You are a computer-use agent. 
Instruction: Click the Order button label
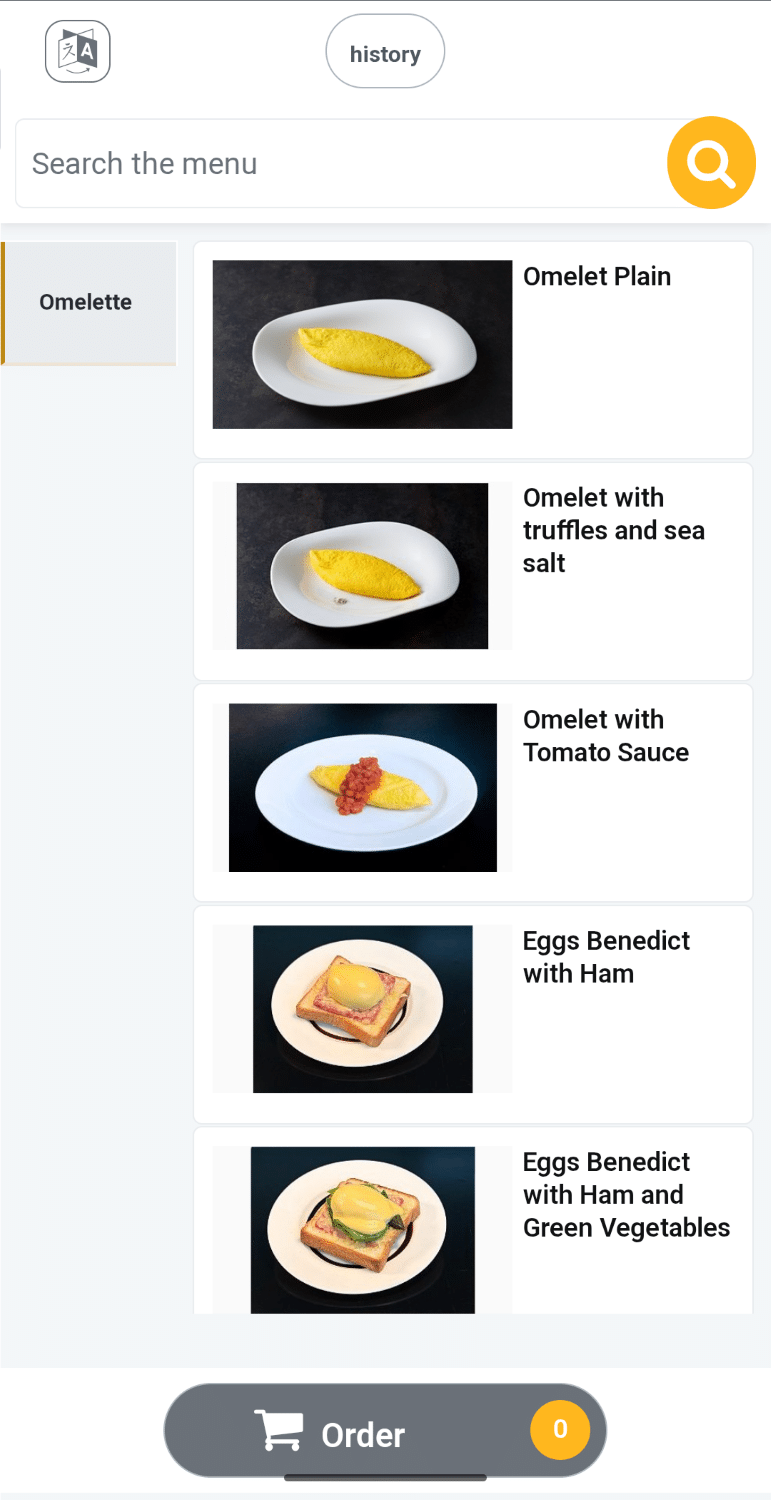click(363, 1435)
